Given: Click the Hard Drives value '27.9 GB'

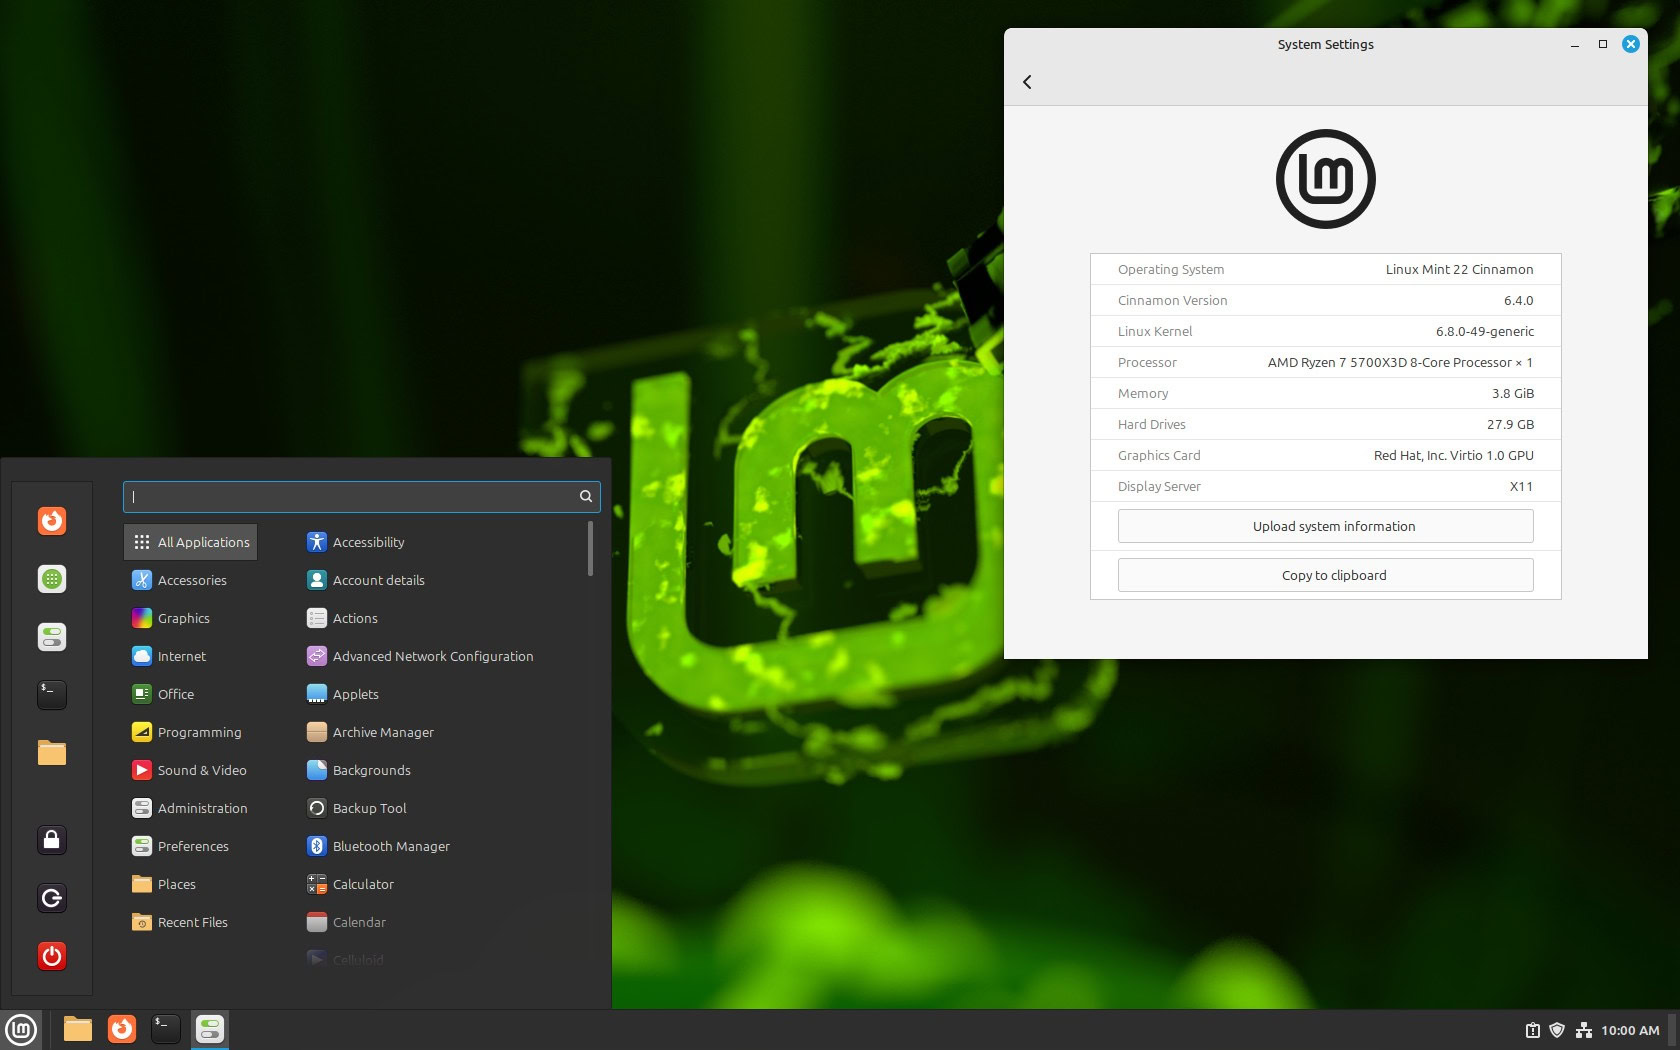Looking at the screenshot, I should [x=1510, y=424].
